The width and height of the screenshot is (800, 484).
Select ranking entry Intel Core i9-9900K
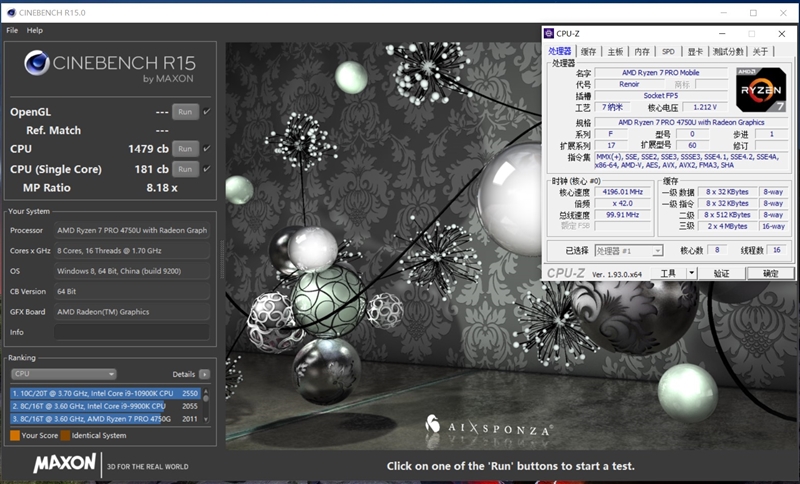pyautogui.click(x=105, y=406)
